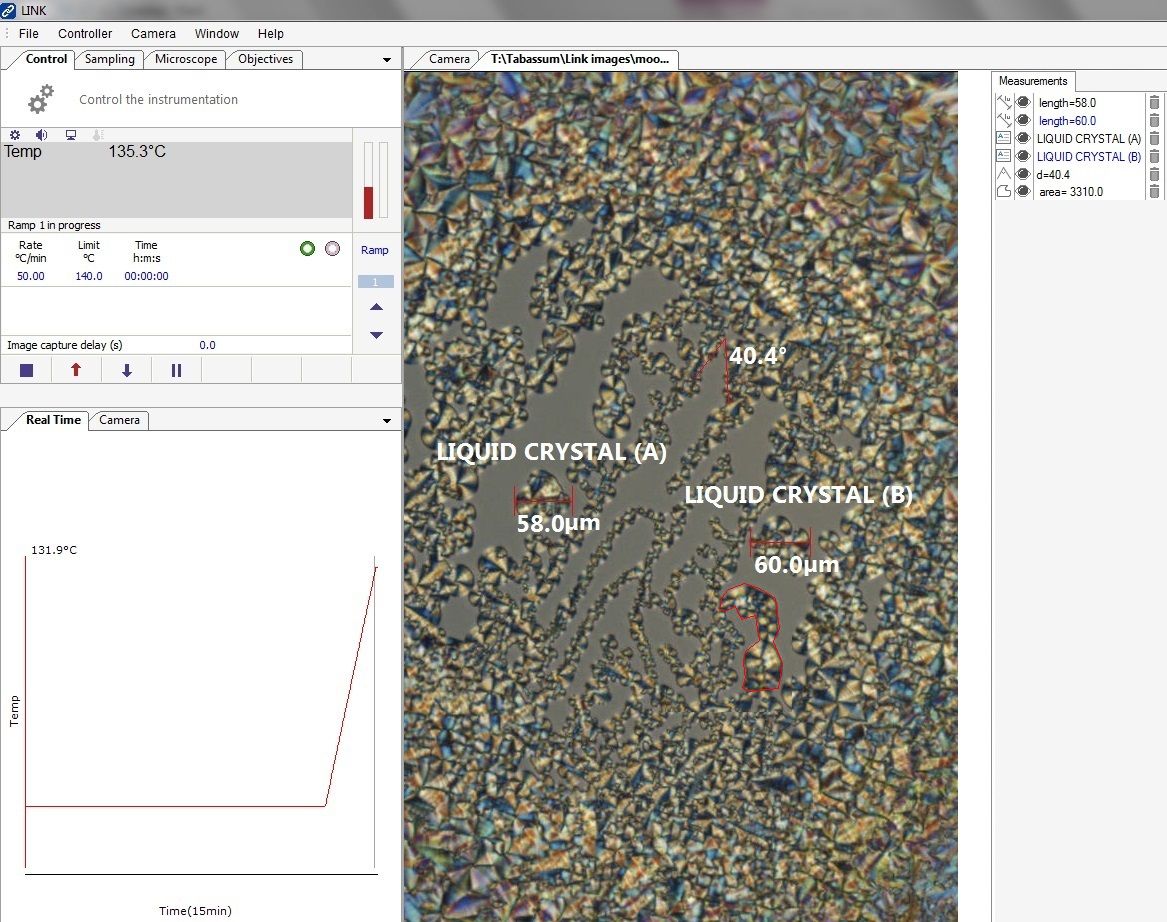The height and width of the screenshot is (922, 1167).
Task: Click the LINK app logo in title bar
Action: (x=8, y=10)
